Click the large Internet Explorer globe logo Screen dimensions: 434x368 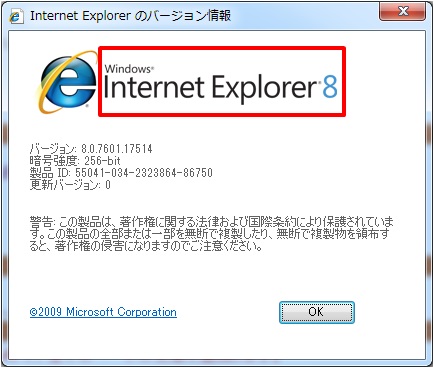point(67,82)
